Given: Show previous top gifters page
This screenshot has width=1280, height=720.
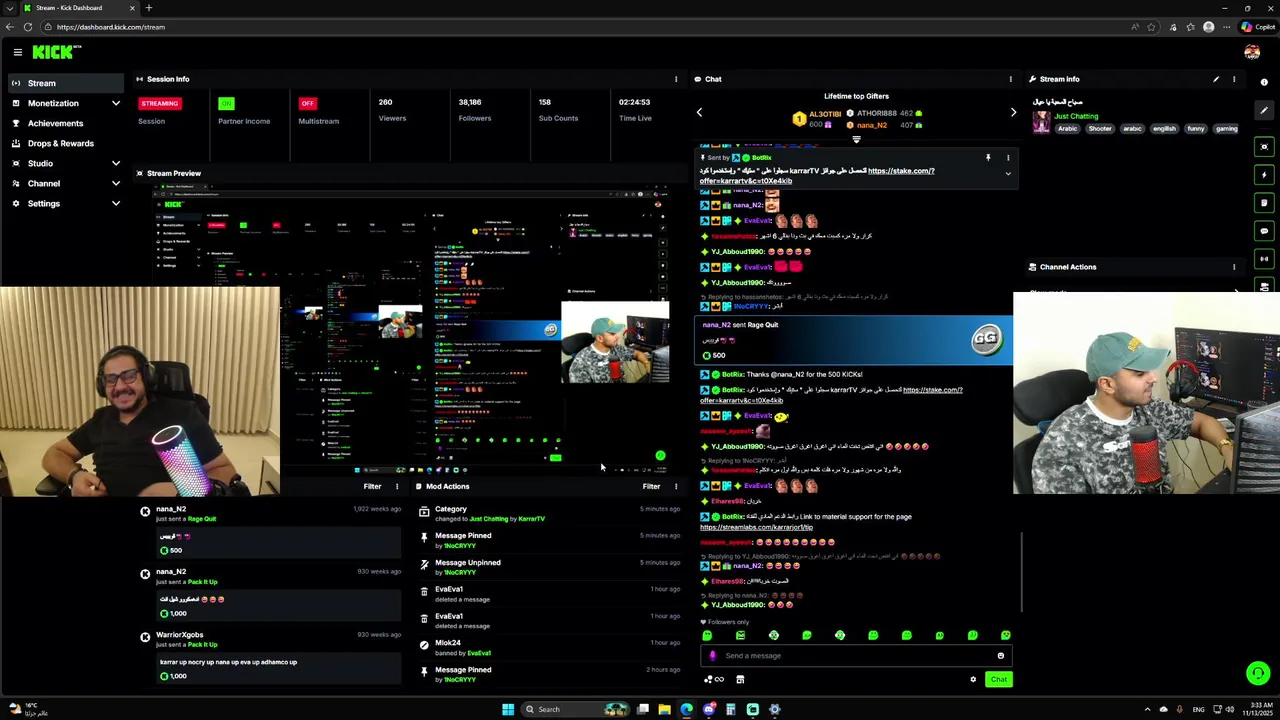Looking at the screenshot, I should pyautogui.click(x=699, y=112).
